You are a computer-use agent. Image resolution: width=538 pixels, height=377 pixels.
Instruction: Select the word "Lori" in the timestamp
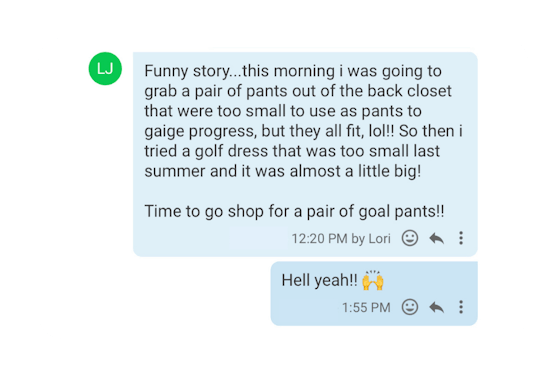pos(379,238)
